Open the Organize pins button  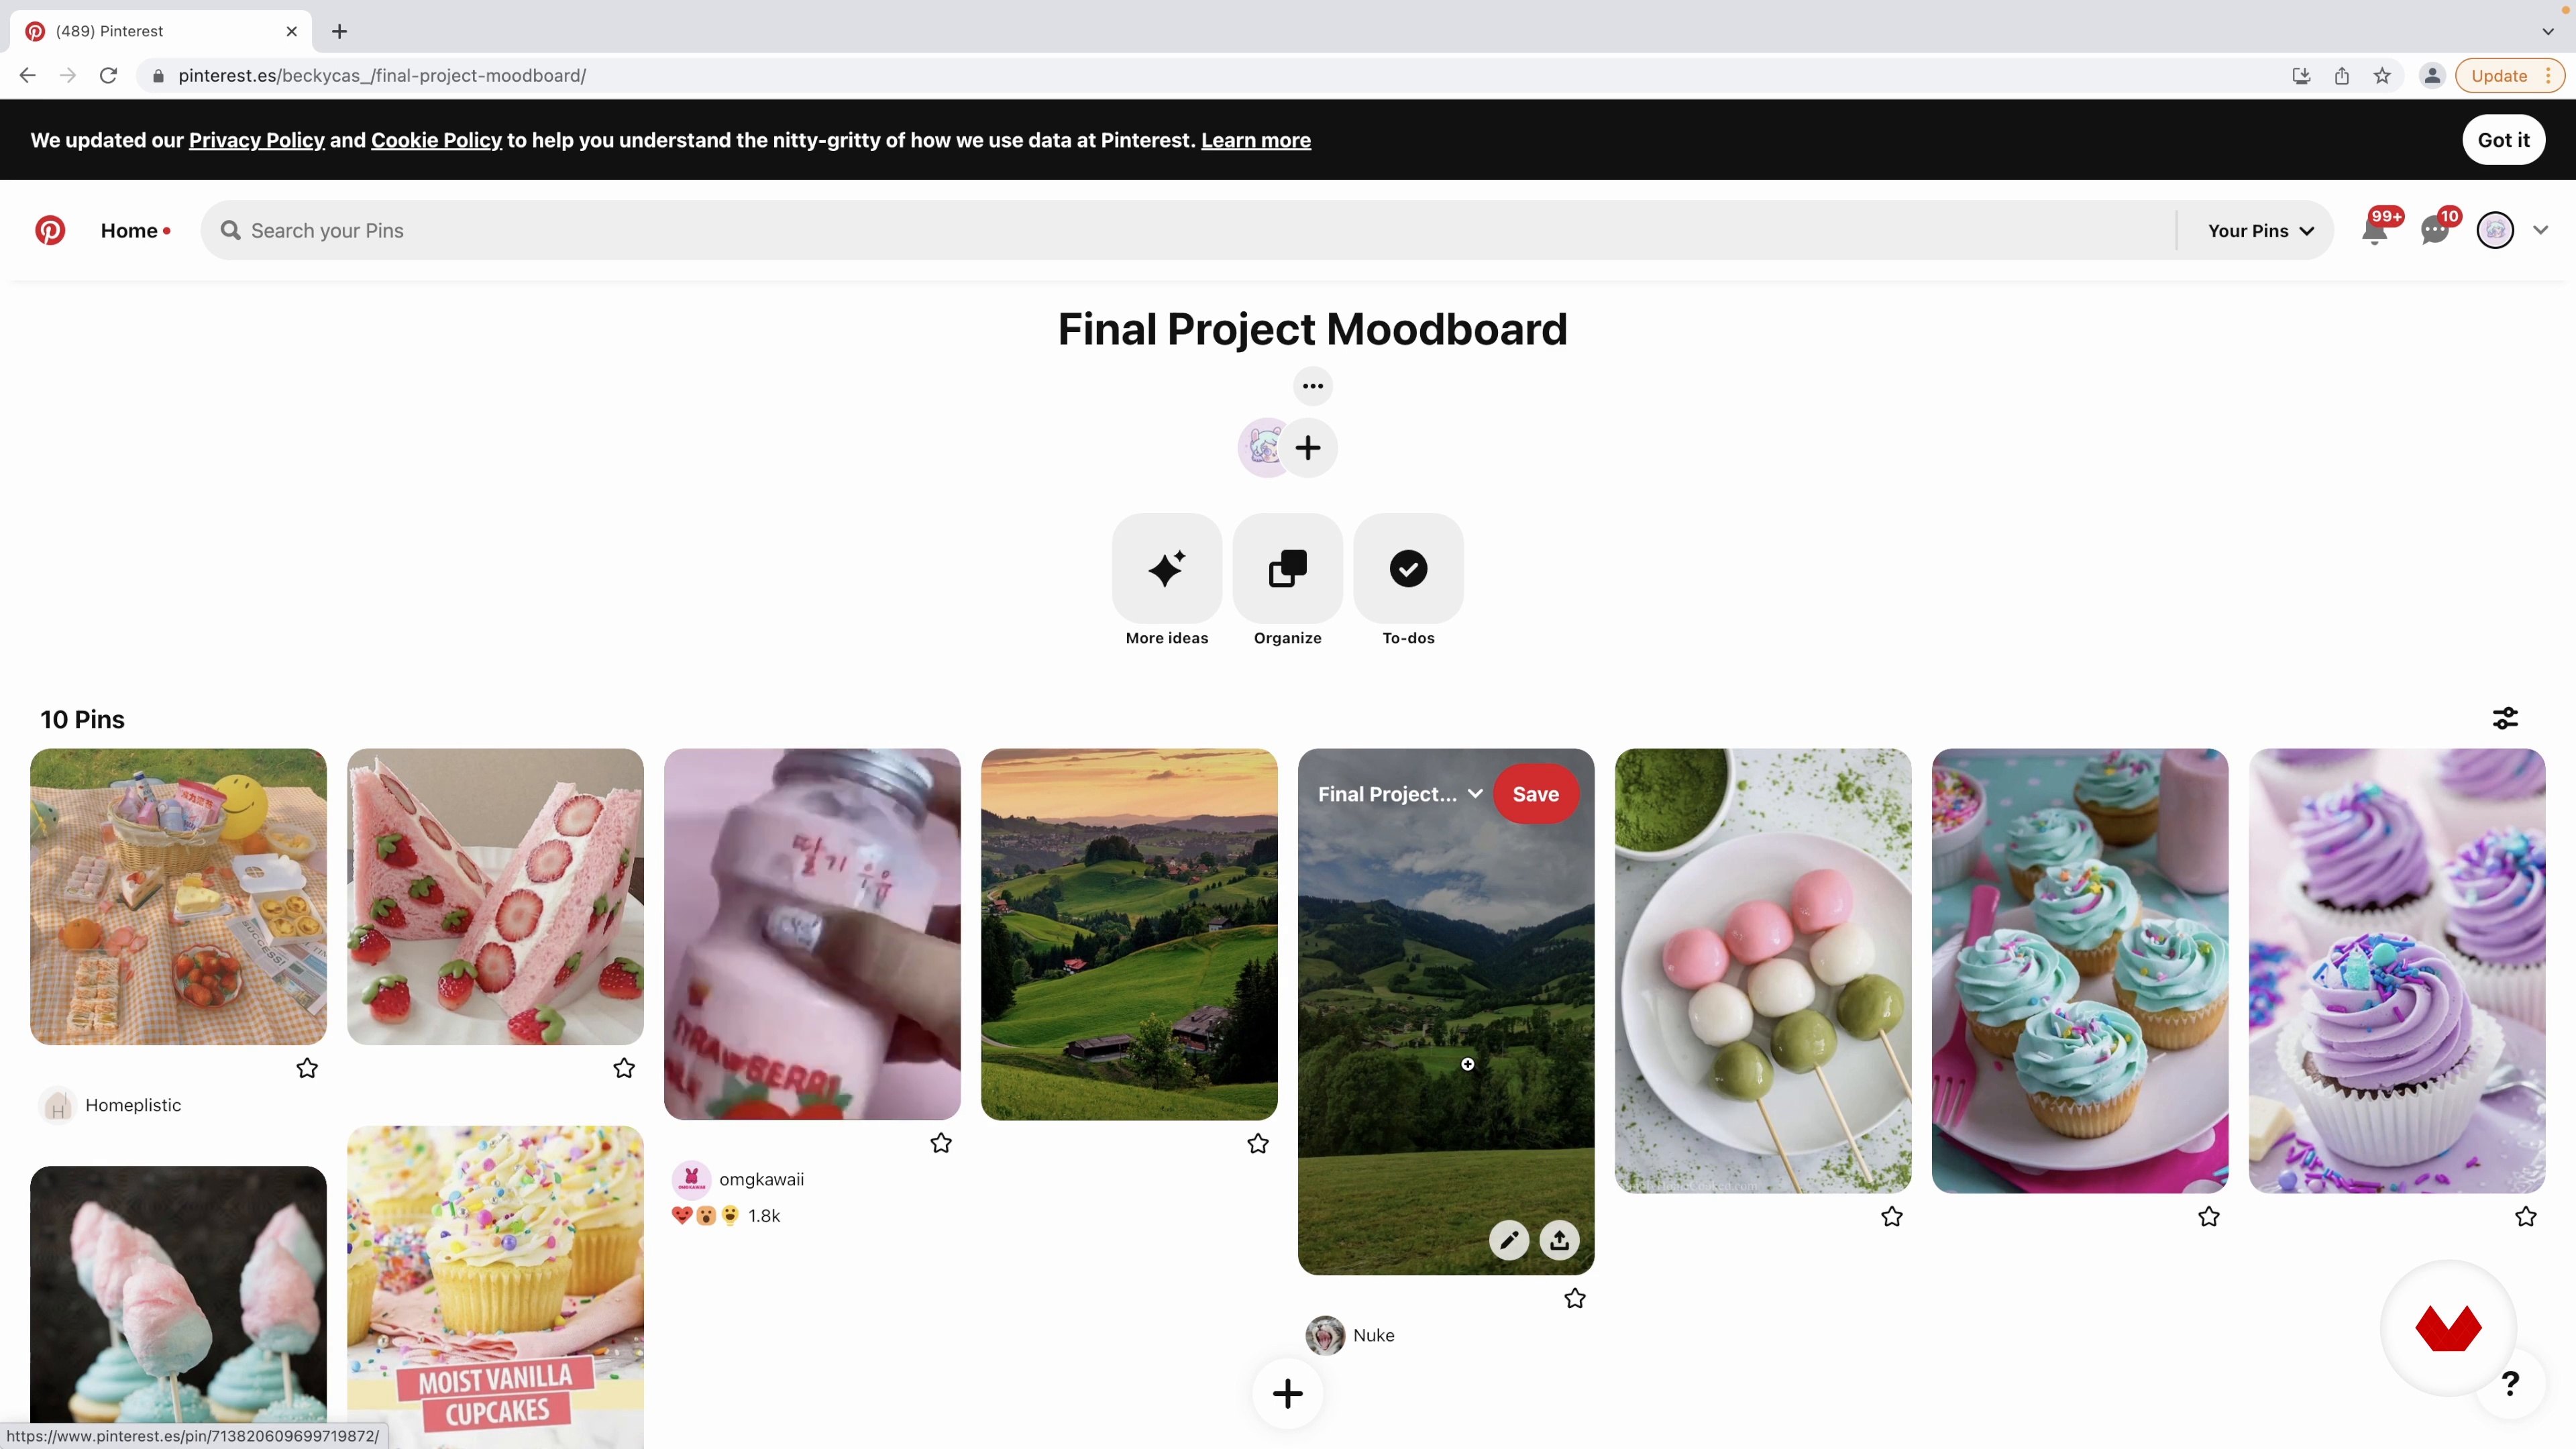coord(1288,568)
